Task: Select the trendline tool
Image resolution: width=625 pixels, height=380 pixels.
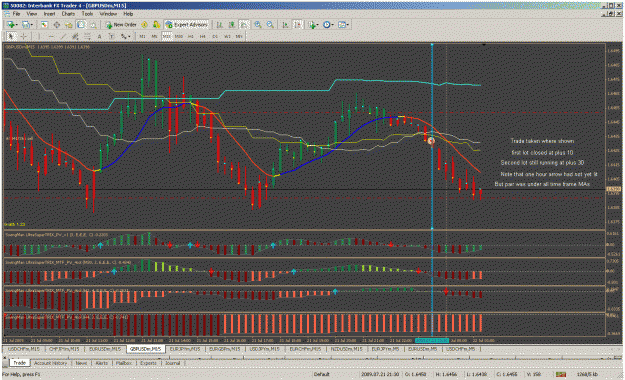Action: point(63,36)
